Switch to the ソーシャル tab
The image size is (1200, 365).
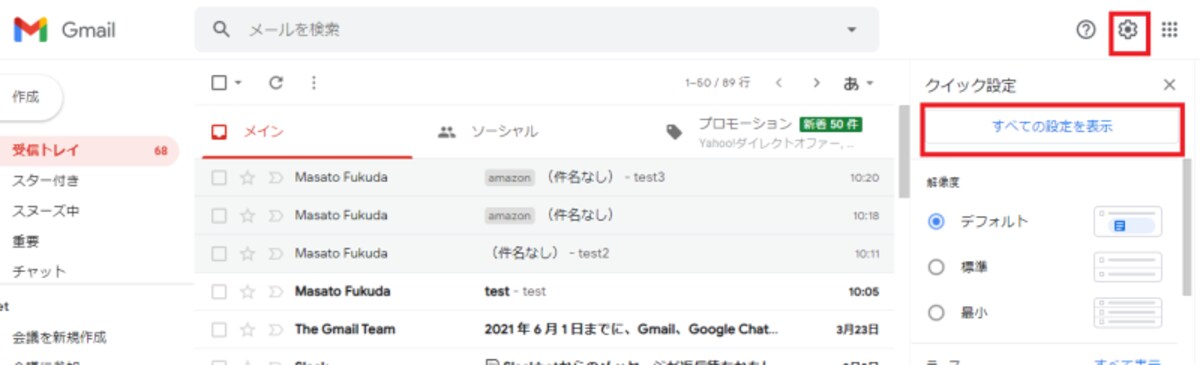click(x=487, y=131)
